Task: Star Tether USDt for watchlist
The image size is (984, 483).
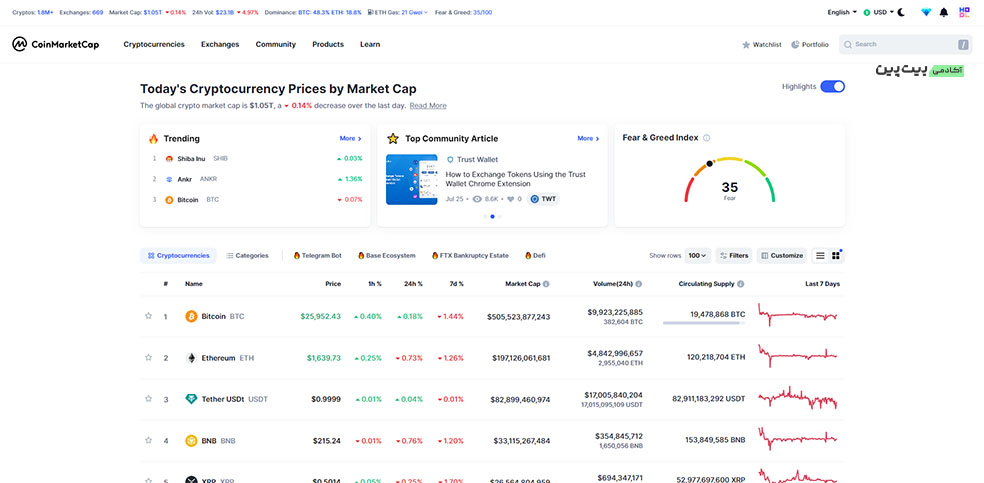Action: [149, 398]
